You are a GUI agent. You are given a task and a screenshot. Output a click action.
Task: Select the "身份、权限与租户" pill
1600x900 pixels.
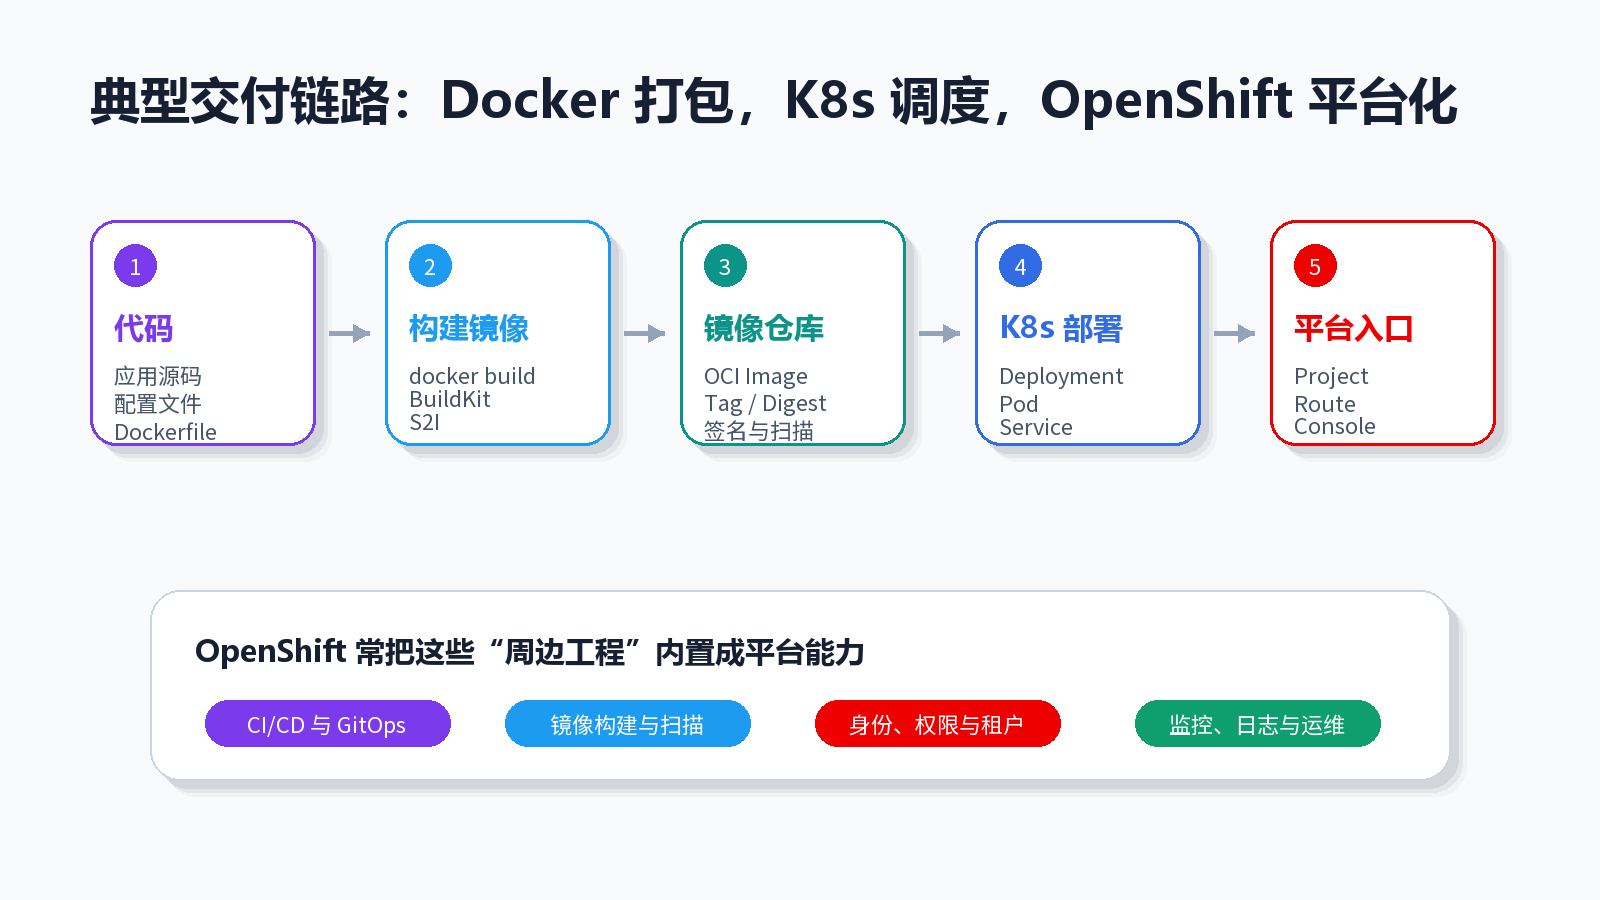(x=938, y=724)
